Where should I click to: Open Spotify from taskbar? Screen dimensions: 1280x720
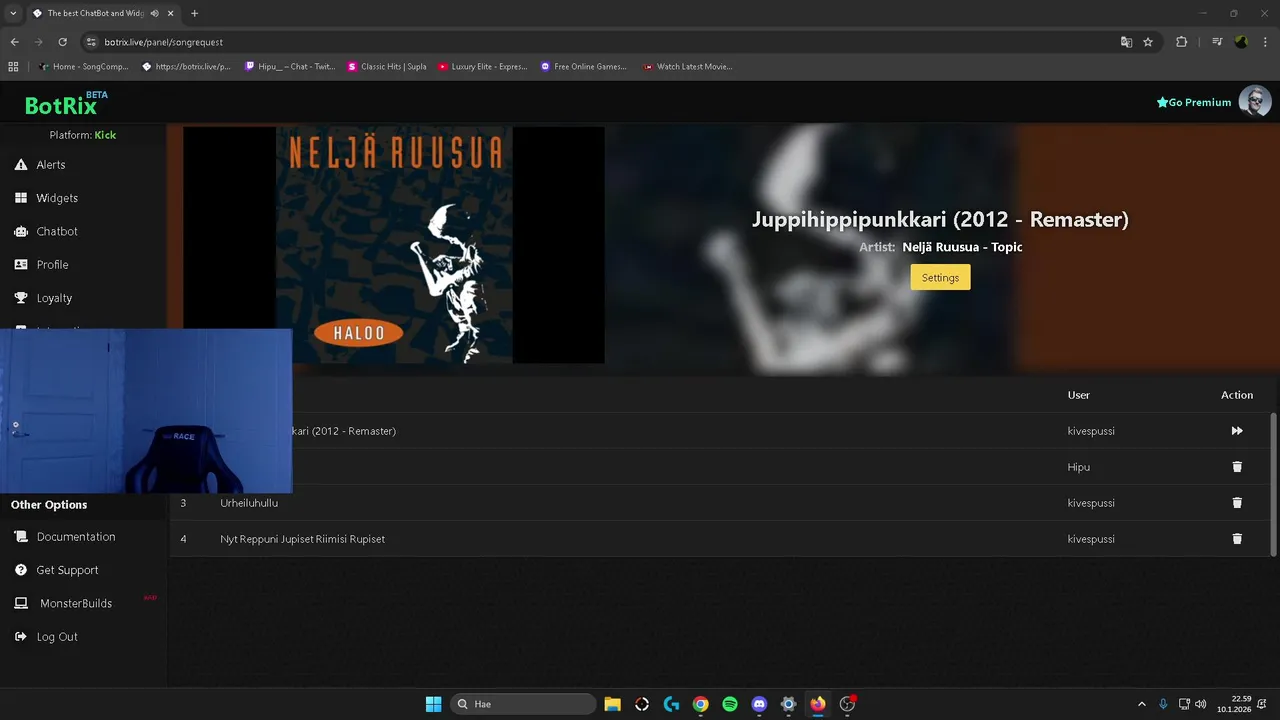click(x=730, y=704)
